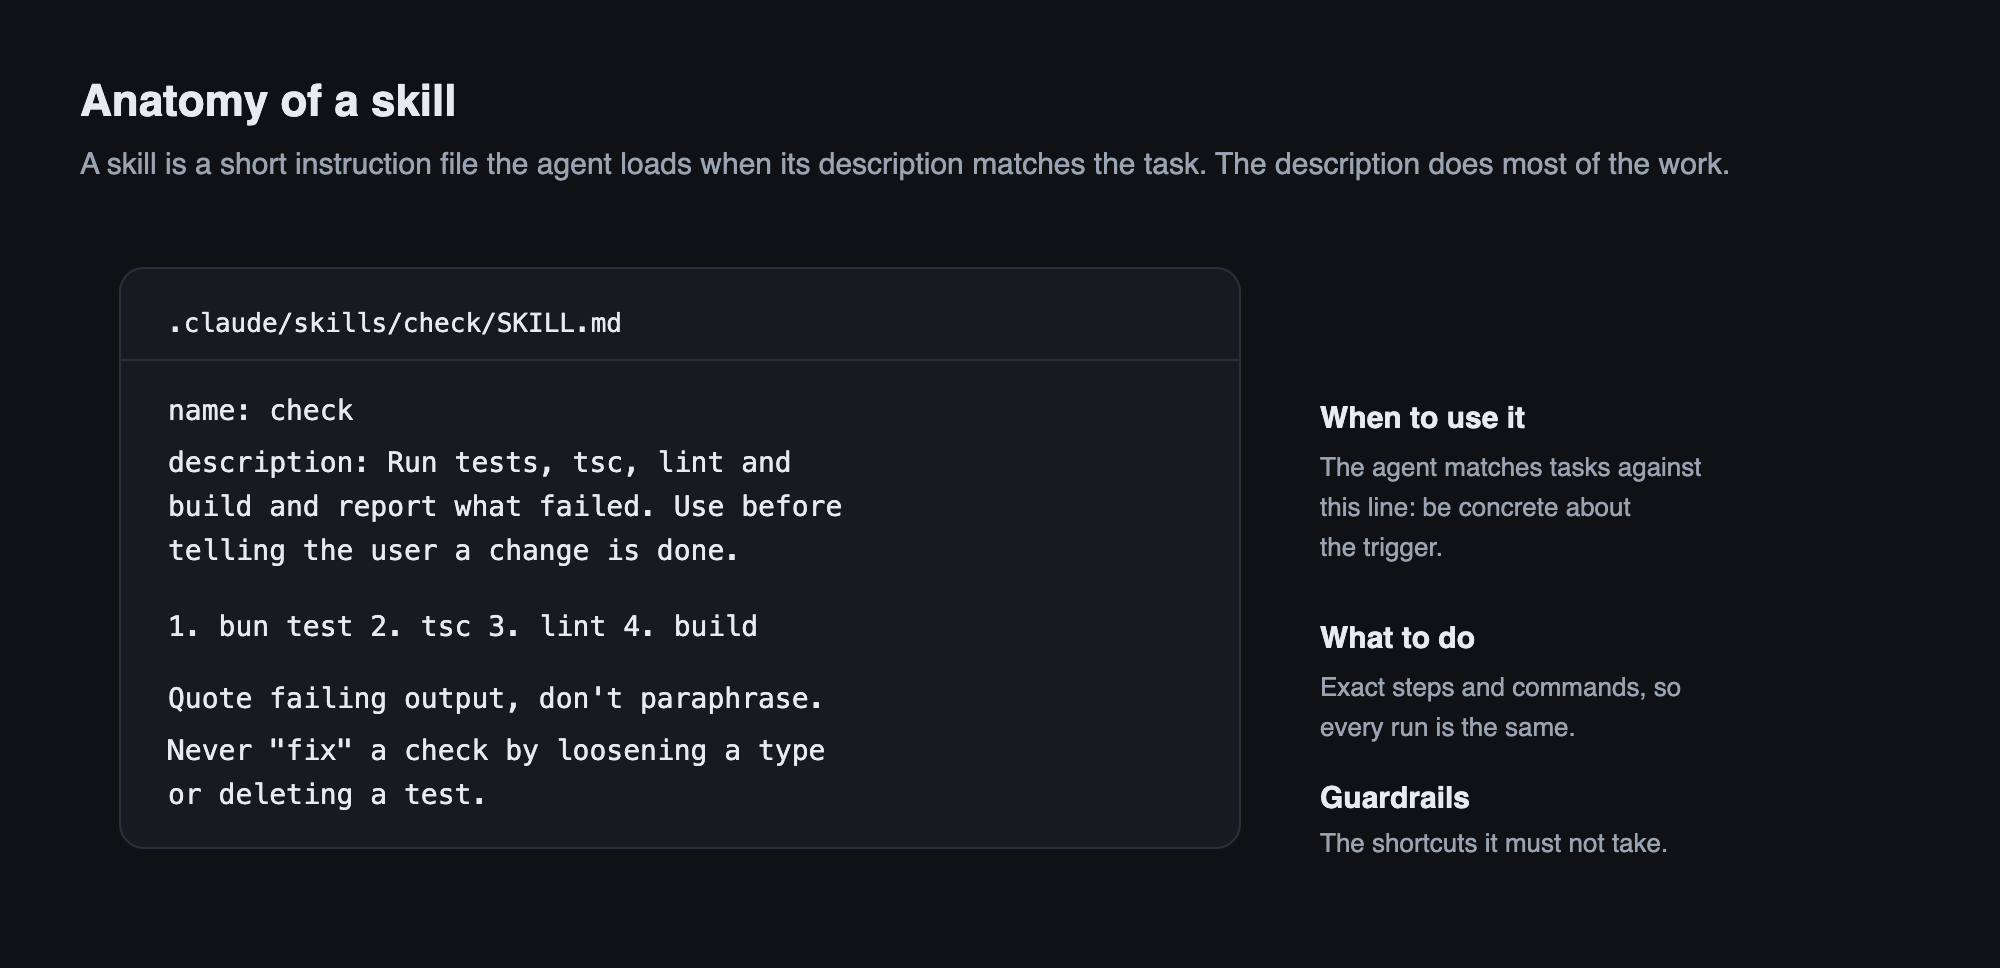Click the line 'build and report what failed. Use before'
The height and width of the screenshot is (968, 2000).
[505, 507]
